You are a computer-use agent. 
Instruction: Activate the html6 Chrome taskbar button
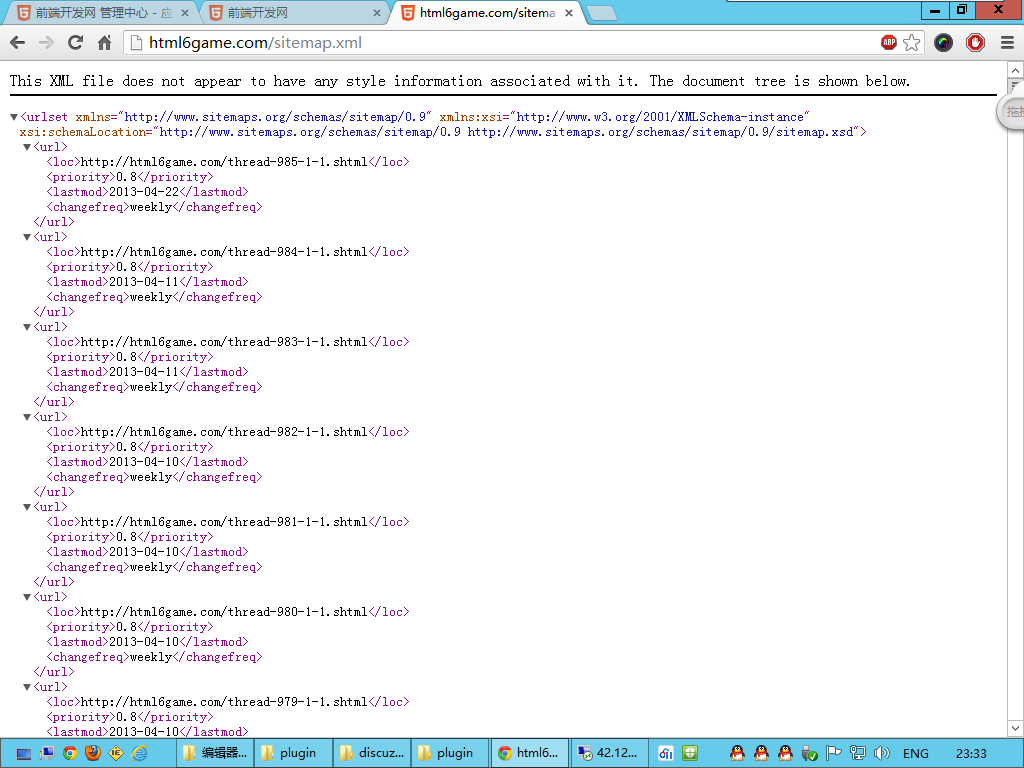[530, 754]
